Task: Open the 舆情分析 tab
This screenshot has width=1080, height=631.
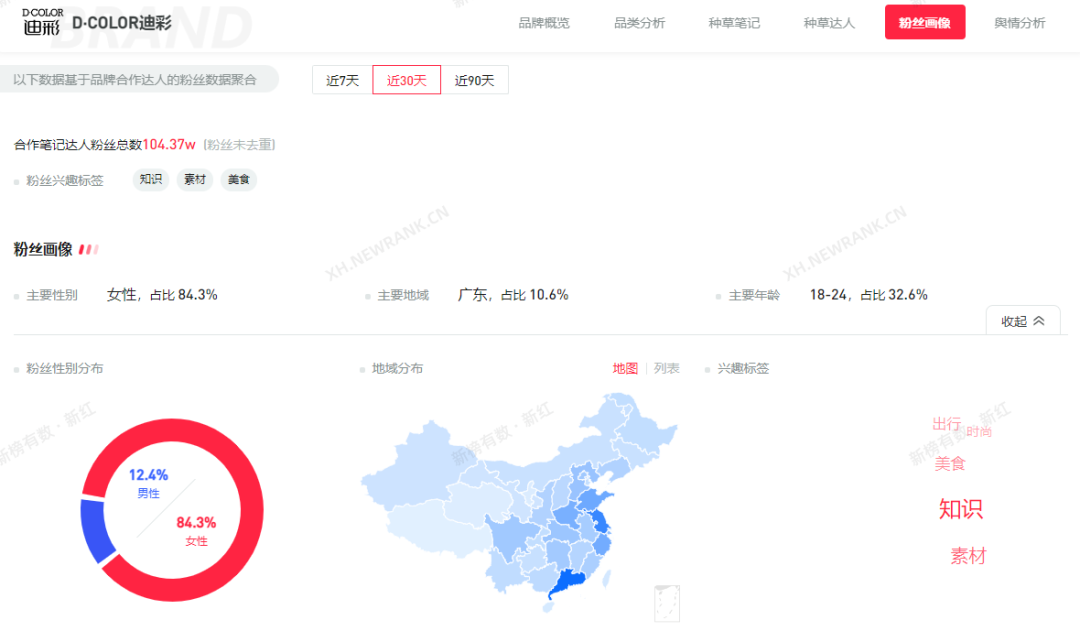Action: 1020,22
